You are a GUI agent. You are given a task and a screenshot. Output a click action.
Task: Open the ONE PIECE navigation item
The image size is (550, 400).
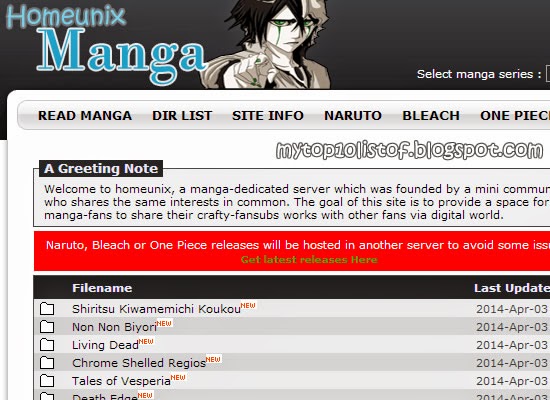click(515, 115)
